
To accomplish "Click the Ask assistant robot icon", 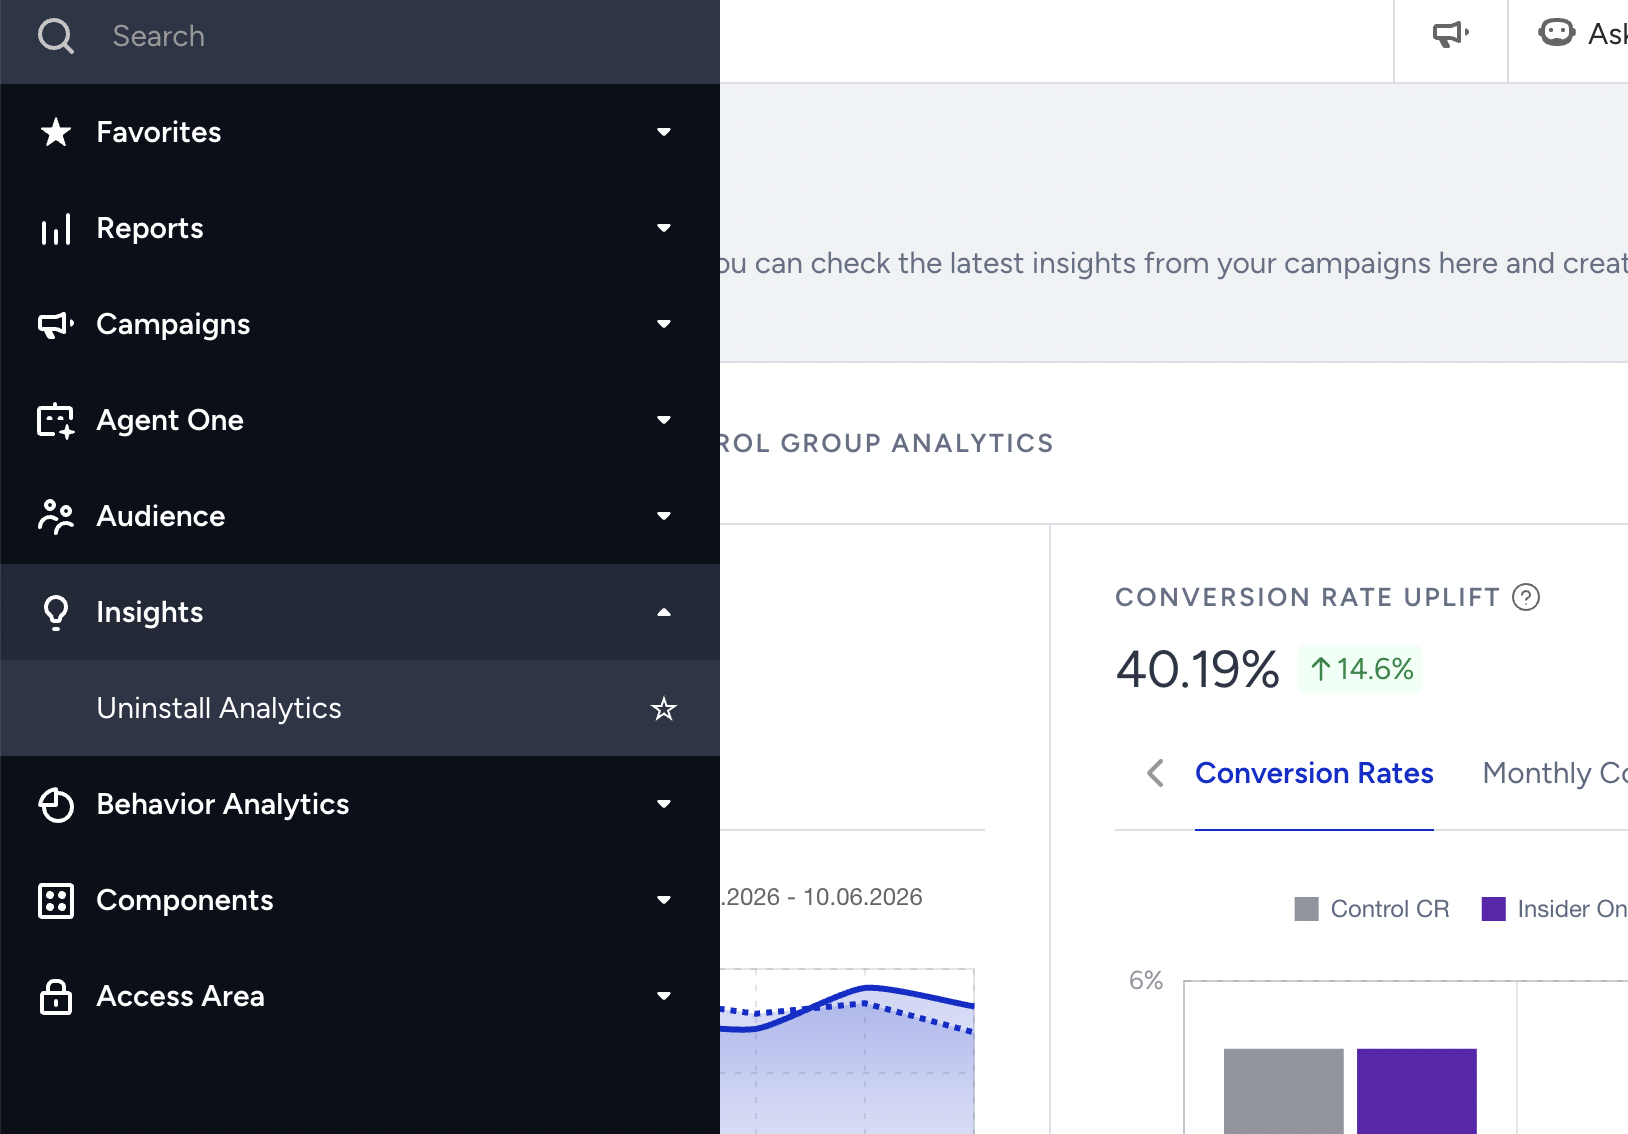I will click(x=1556, y=33).
